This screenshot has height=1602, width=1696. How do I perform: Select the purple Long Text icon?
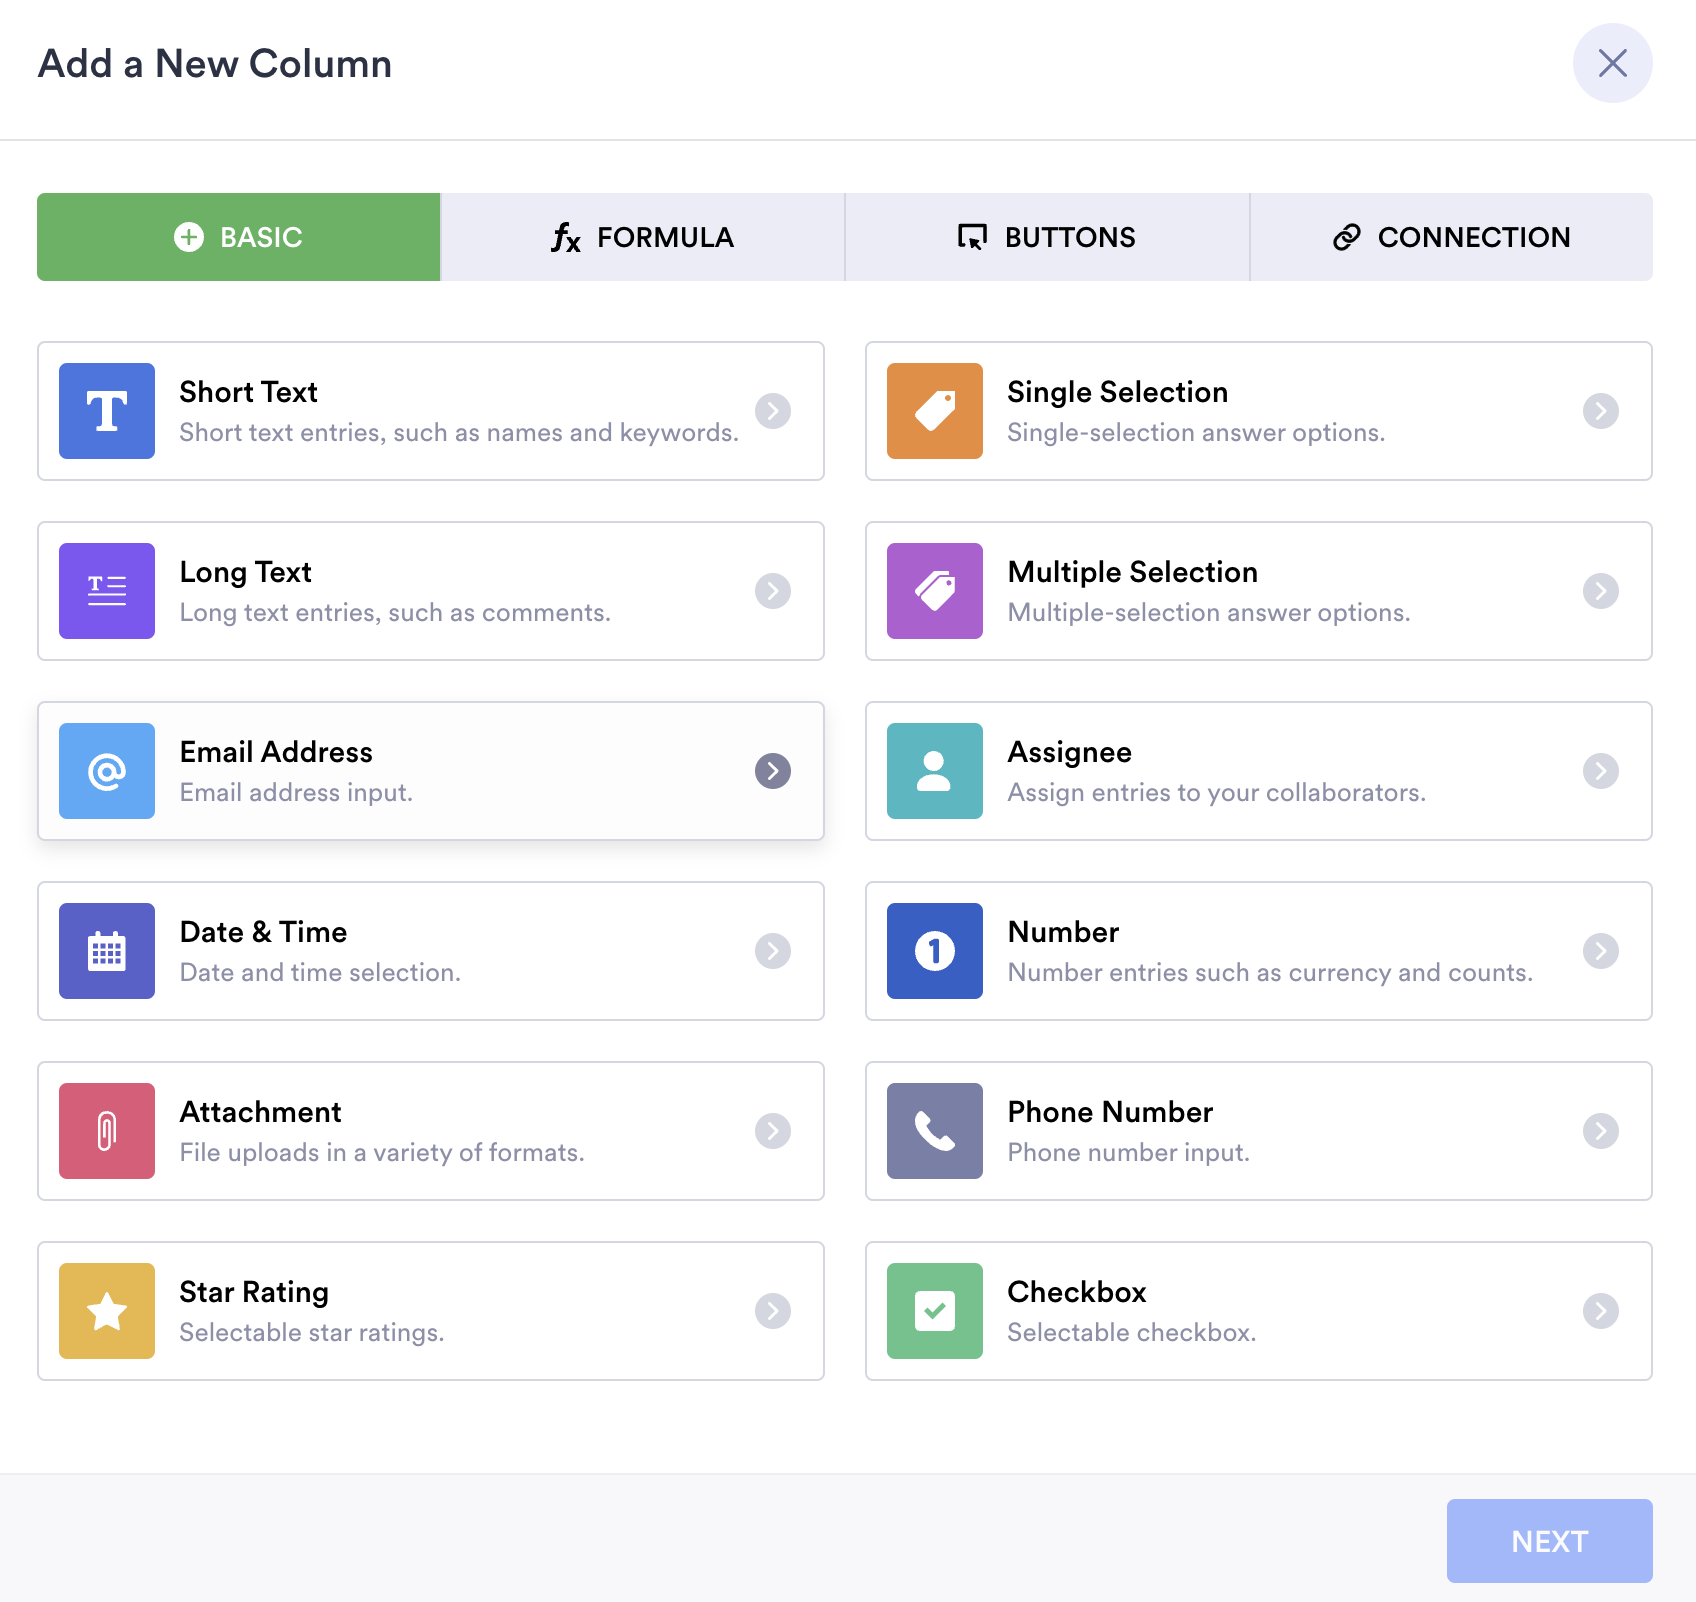point(107,591)
